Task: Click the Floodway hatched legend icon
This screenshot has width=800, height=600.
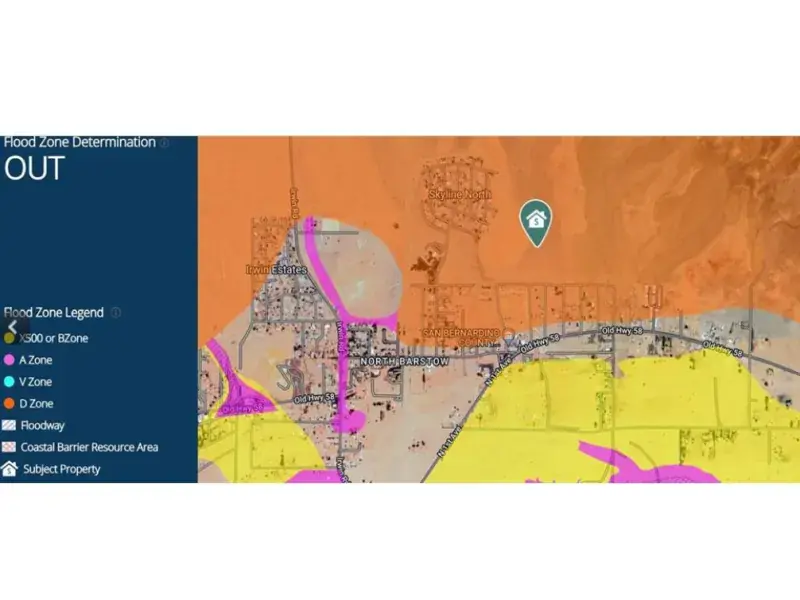Action: tap(10, 425)
